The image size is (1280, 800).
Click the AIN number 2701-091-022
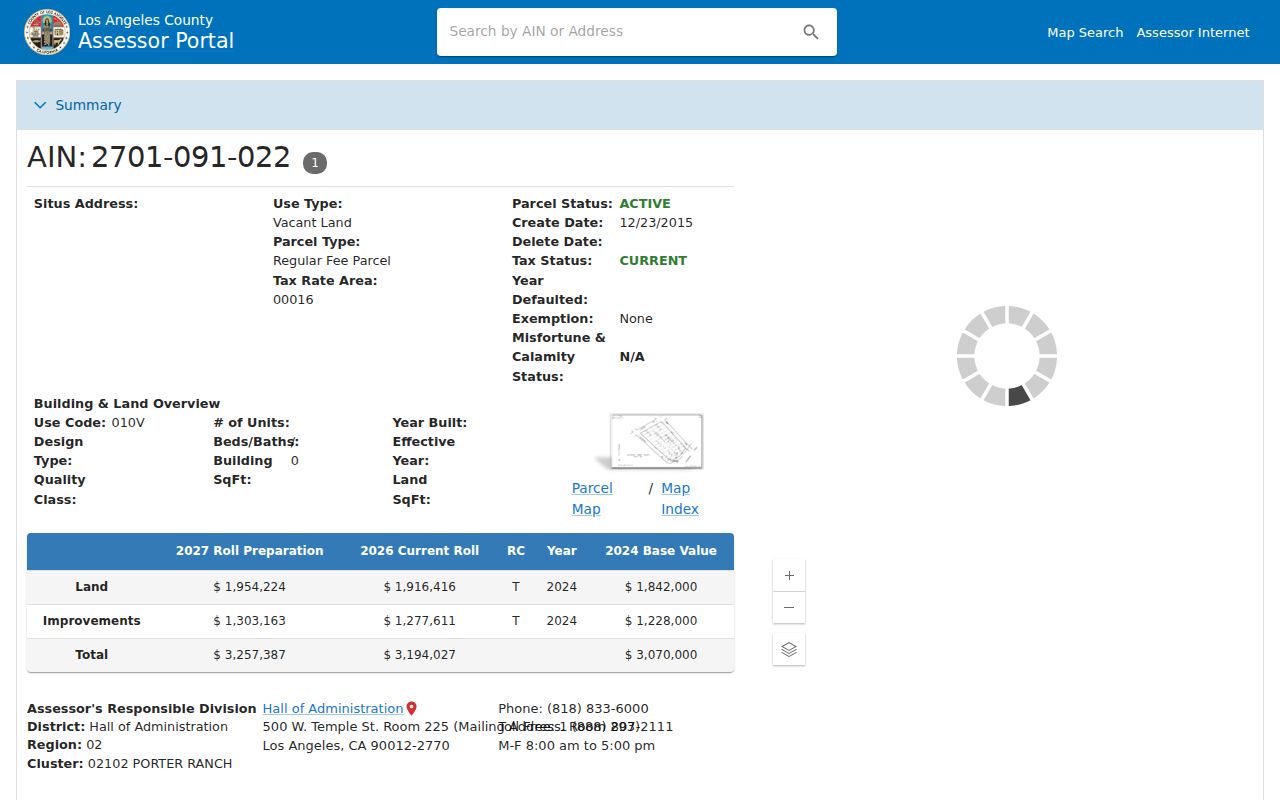[191, 158]
